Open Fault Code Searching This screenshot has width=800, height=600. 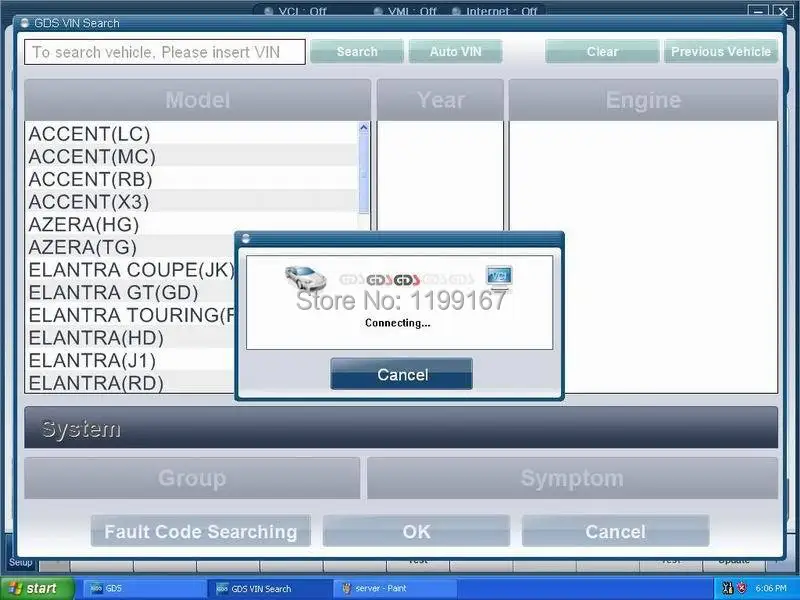(x=201, y=531)
